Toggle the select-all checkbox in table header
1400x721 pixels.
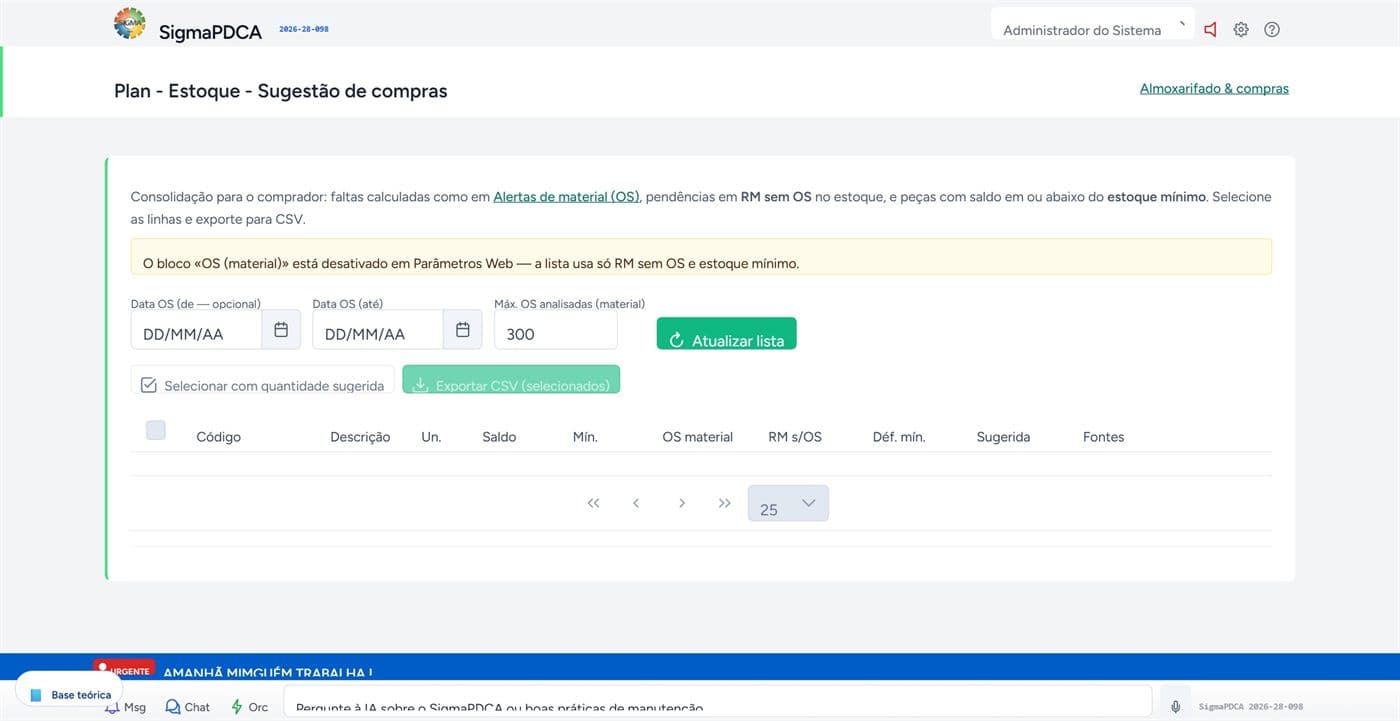(156, 430)
